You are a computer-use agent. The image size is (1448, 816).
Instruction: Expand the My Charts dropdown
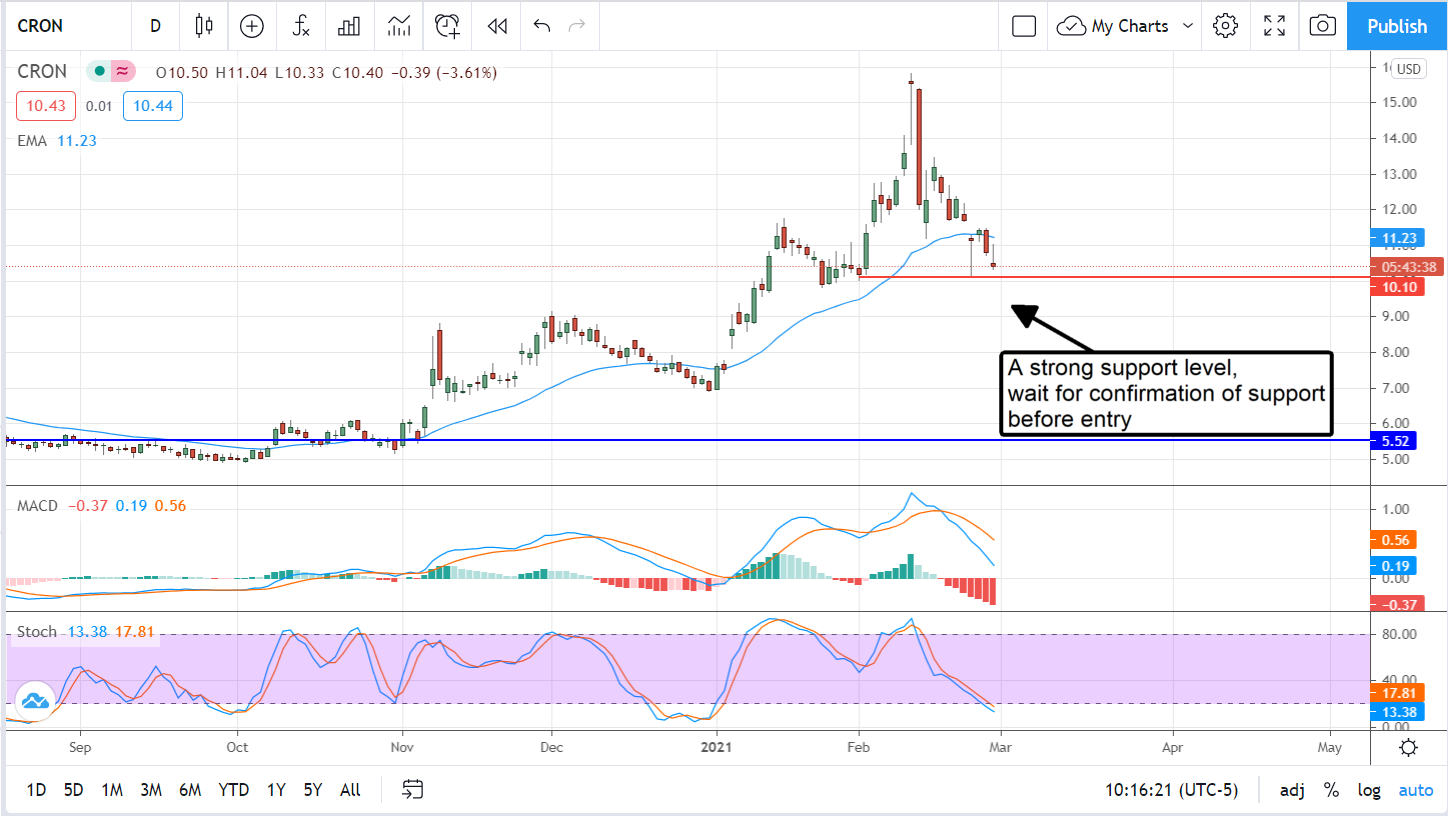[1188, 26]
